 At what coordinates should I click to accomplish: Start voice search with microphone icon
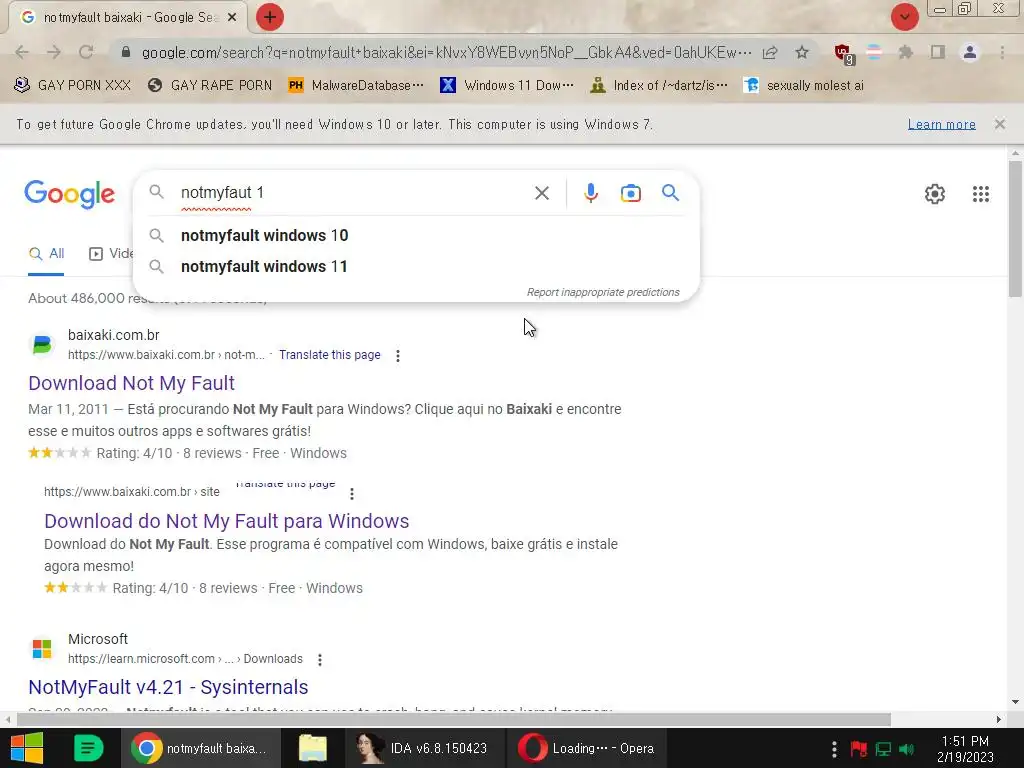(x=590, y=193)
